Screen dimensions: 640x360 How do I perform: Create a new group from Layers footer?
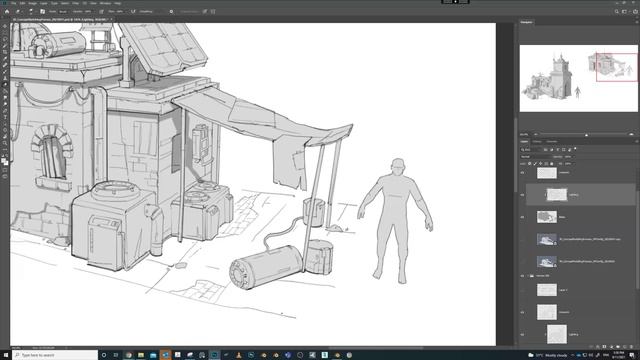coord(618,347)
